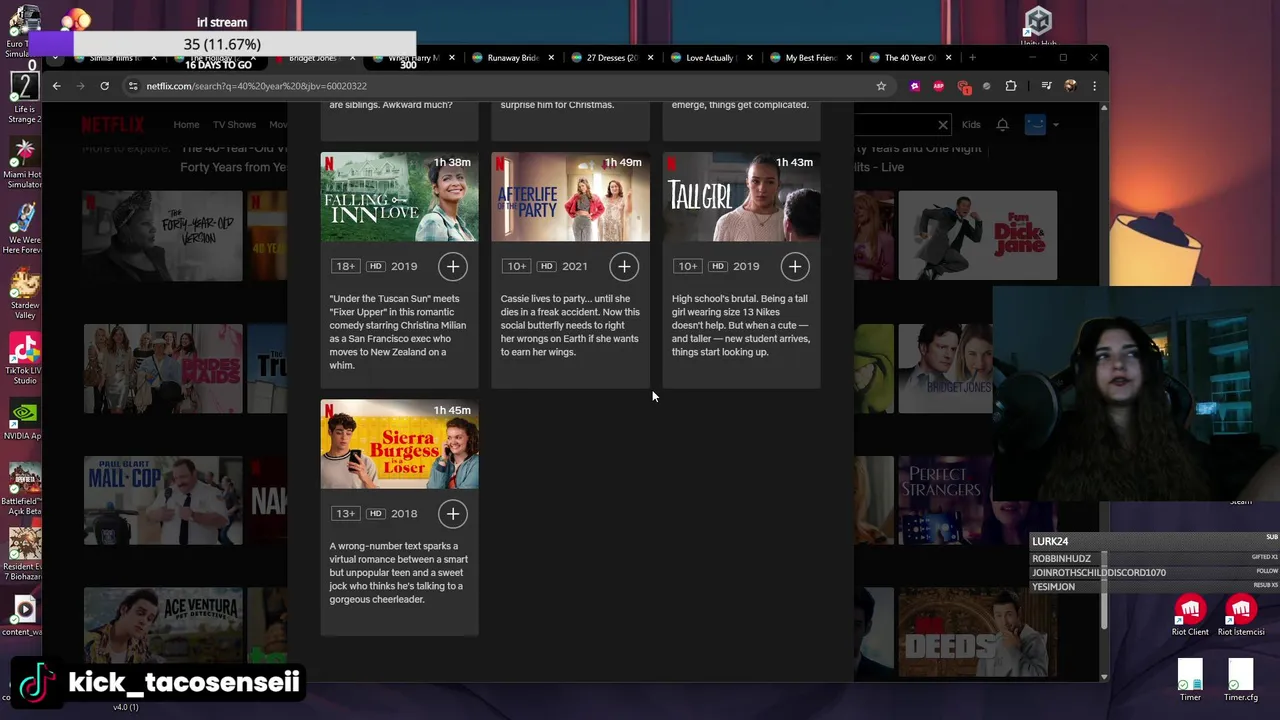Add Falling Inn Love to My List

[x=453, y=266]
